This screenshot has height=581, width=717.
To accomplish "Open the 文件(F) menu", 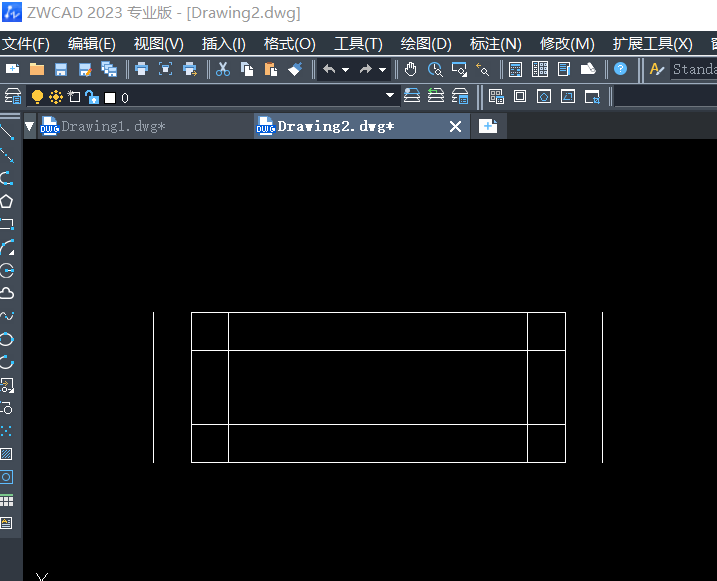I will pyautogui.click(x=26, y=44).
